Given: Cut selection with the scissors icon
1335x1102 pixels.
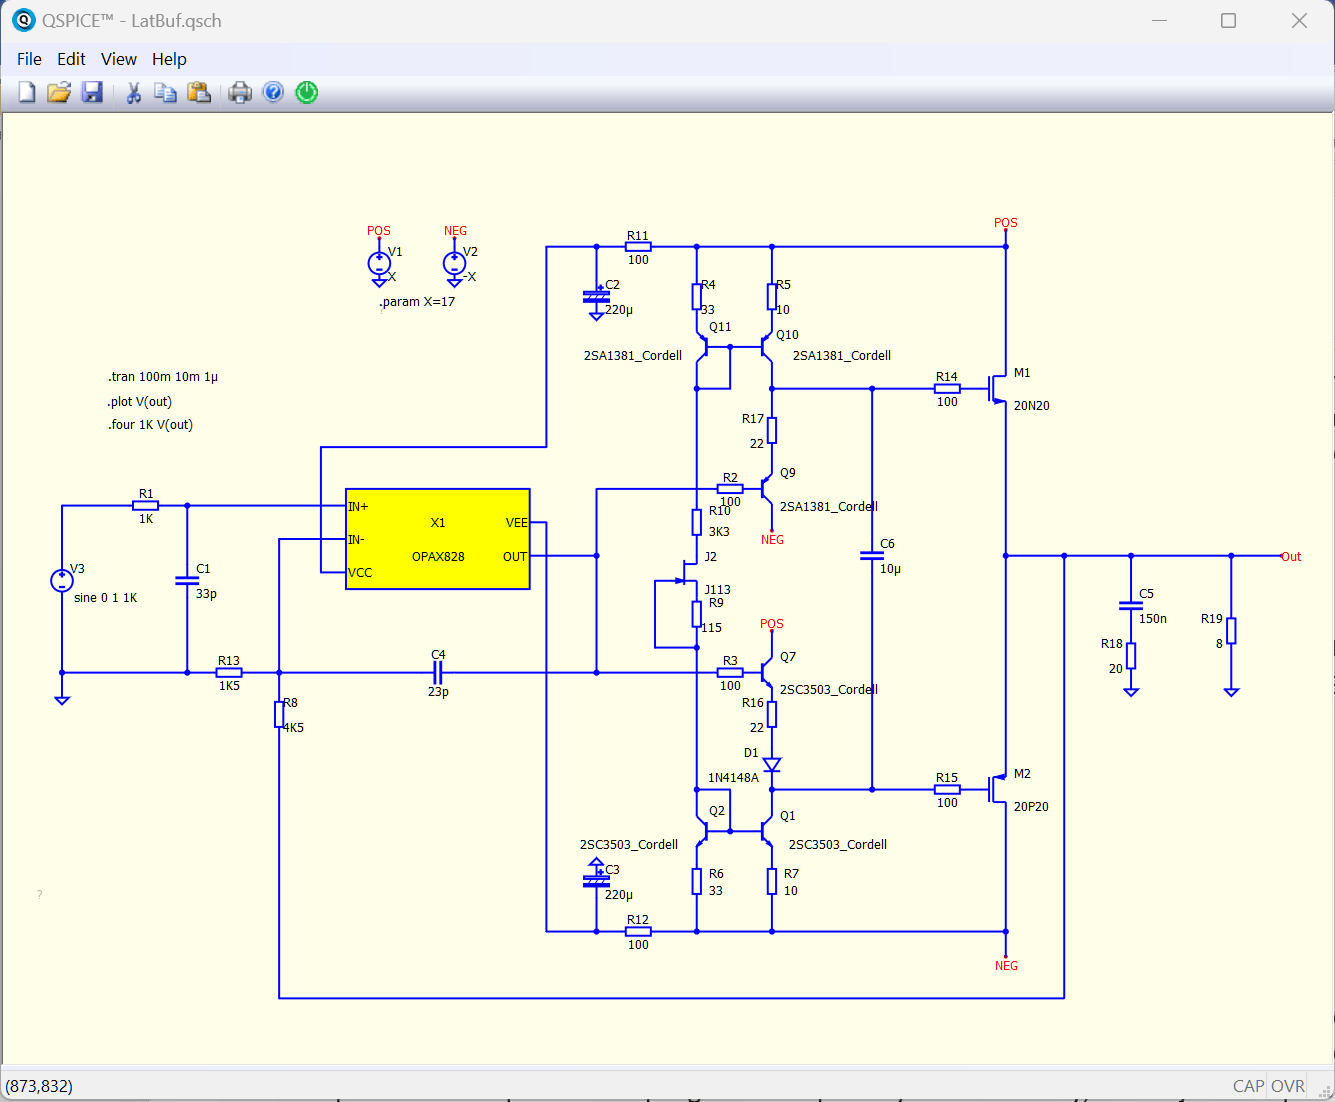Looking at the screenshot, I should (x=133, y=93).
